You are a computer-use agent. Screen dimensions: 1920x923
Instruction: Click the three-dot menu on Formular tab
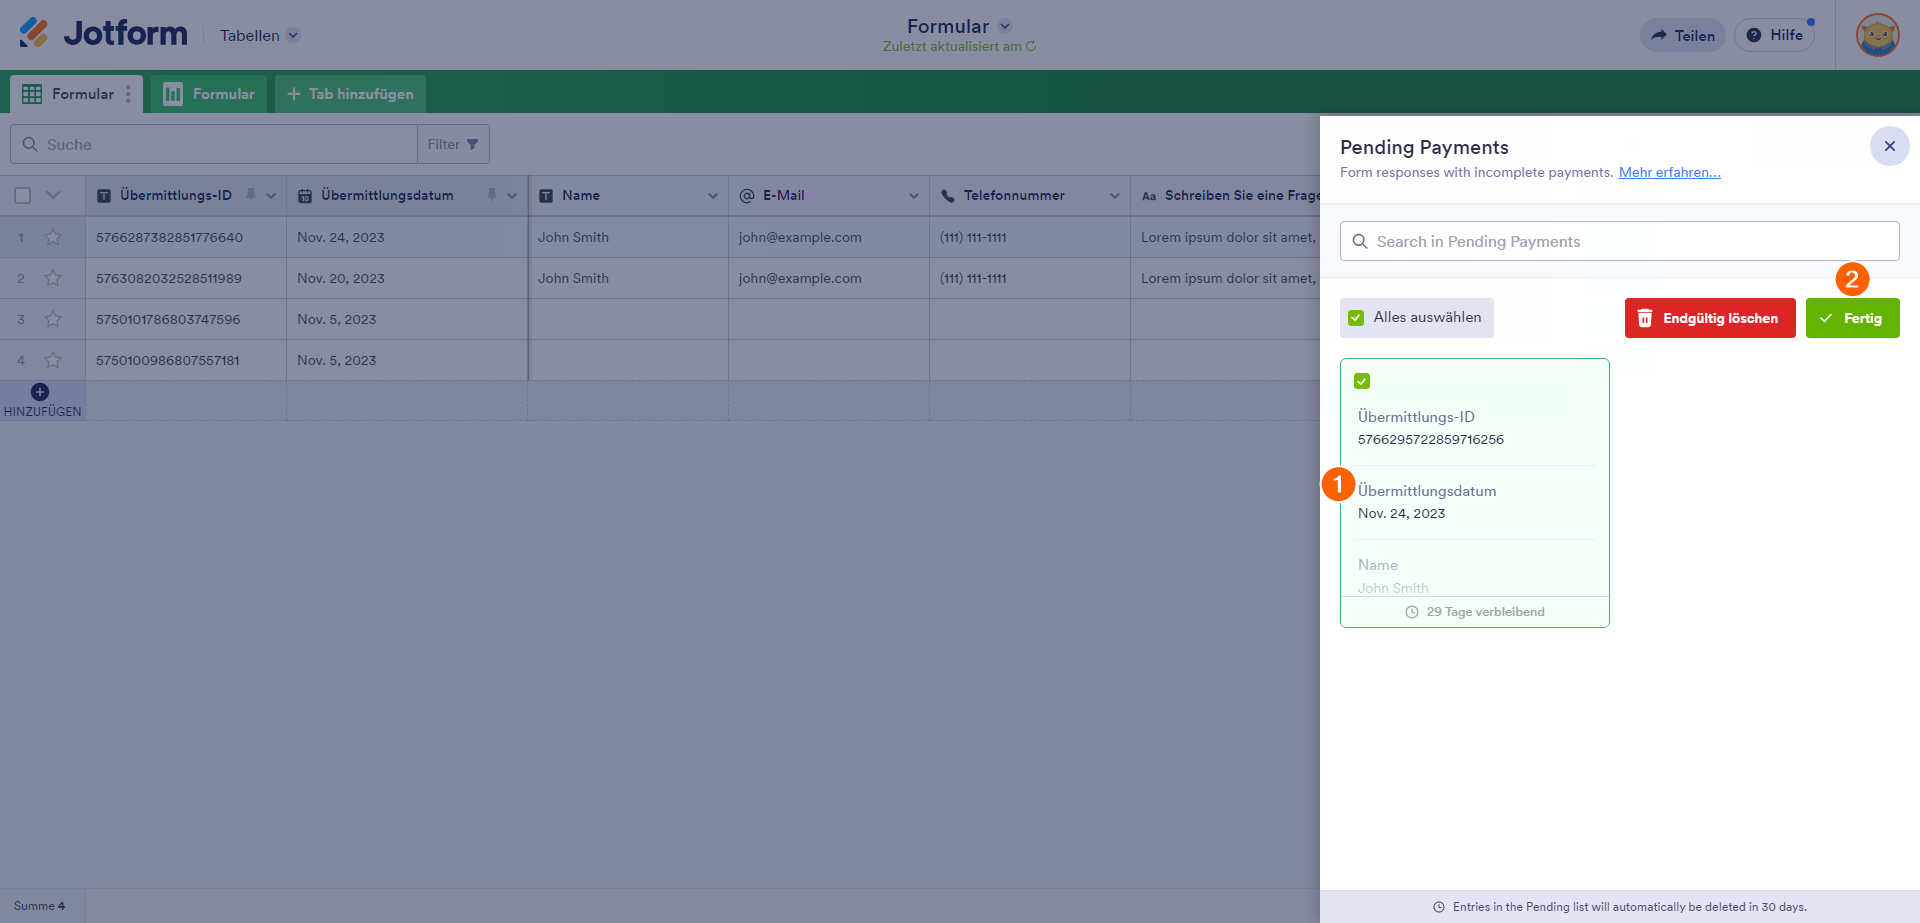[x=128, y=94]
